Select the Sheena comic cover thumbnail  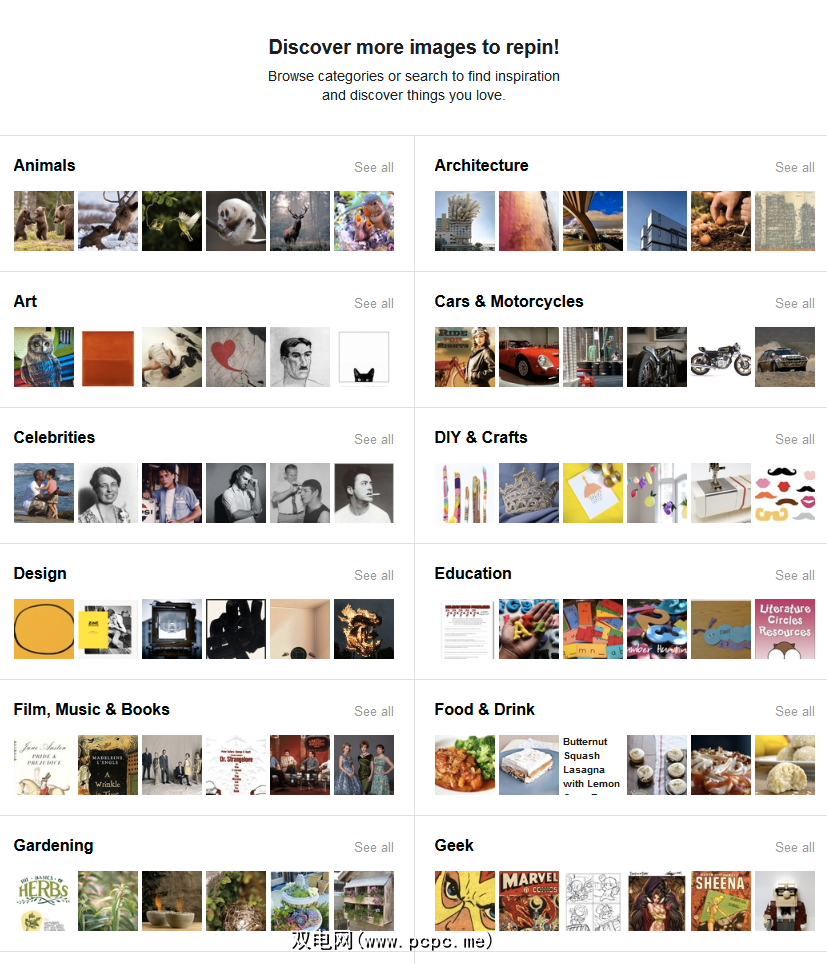pos(721,900)
